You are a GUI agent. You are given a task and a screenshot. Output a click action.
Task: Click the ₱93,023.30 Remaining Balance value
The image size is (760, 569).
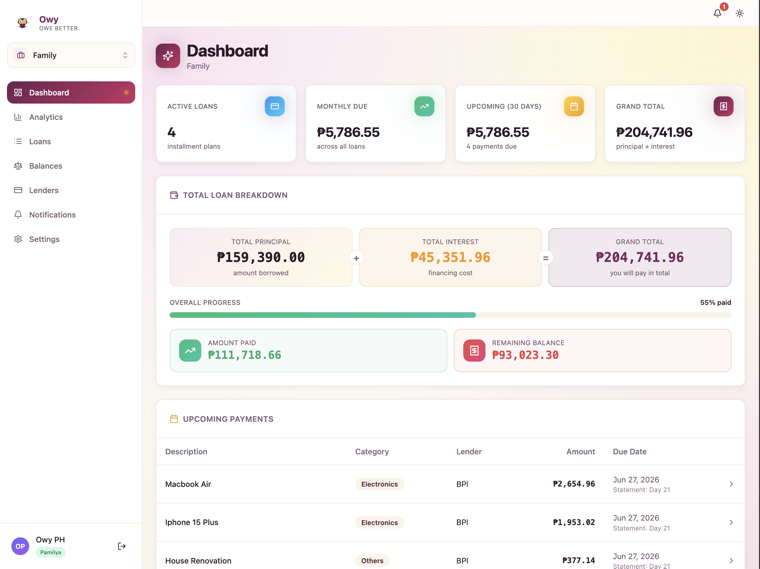pos(525,355)
